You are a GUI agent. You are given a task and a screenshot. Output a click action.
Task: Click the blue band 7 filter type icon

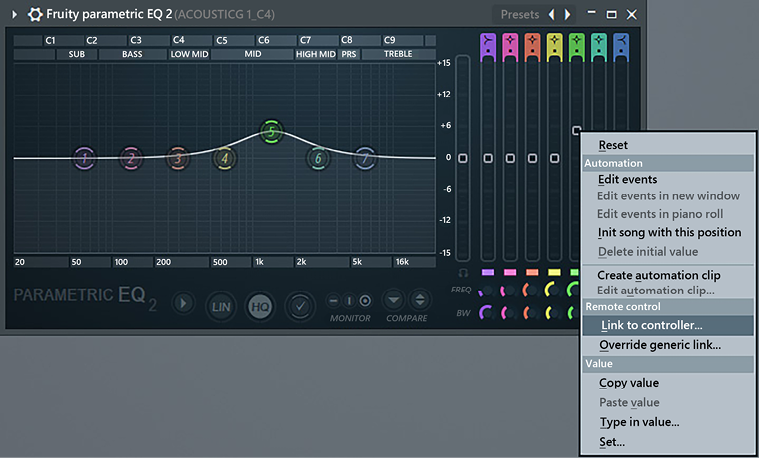pyautogui.click(x=621, y=47)
